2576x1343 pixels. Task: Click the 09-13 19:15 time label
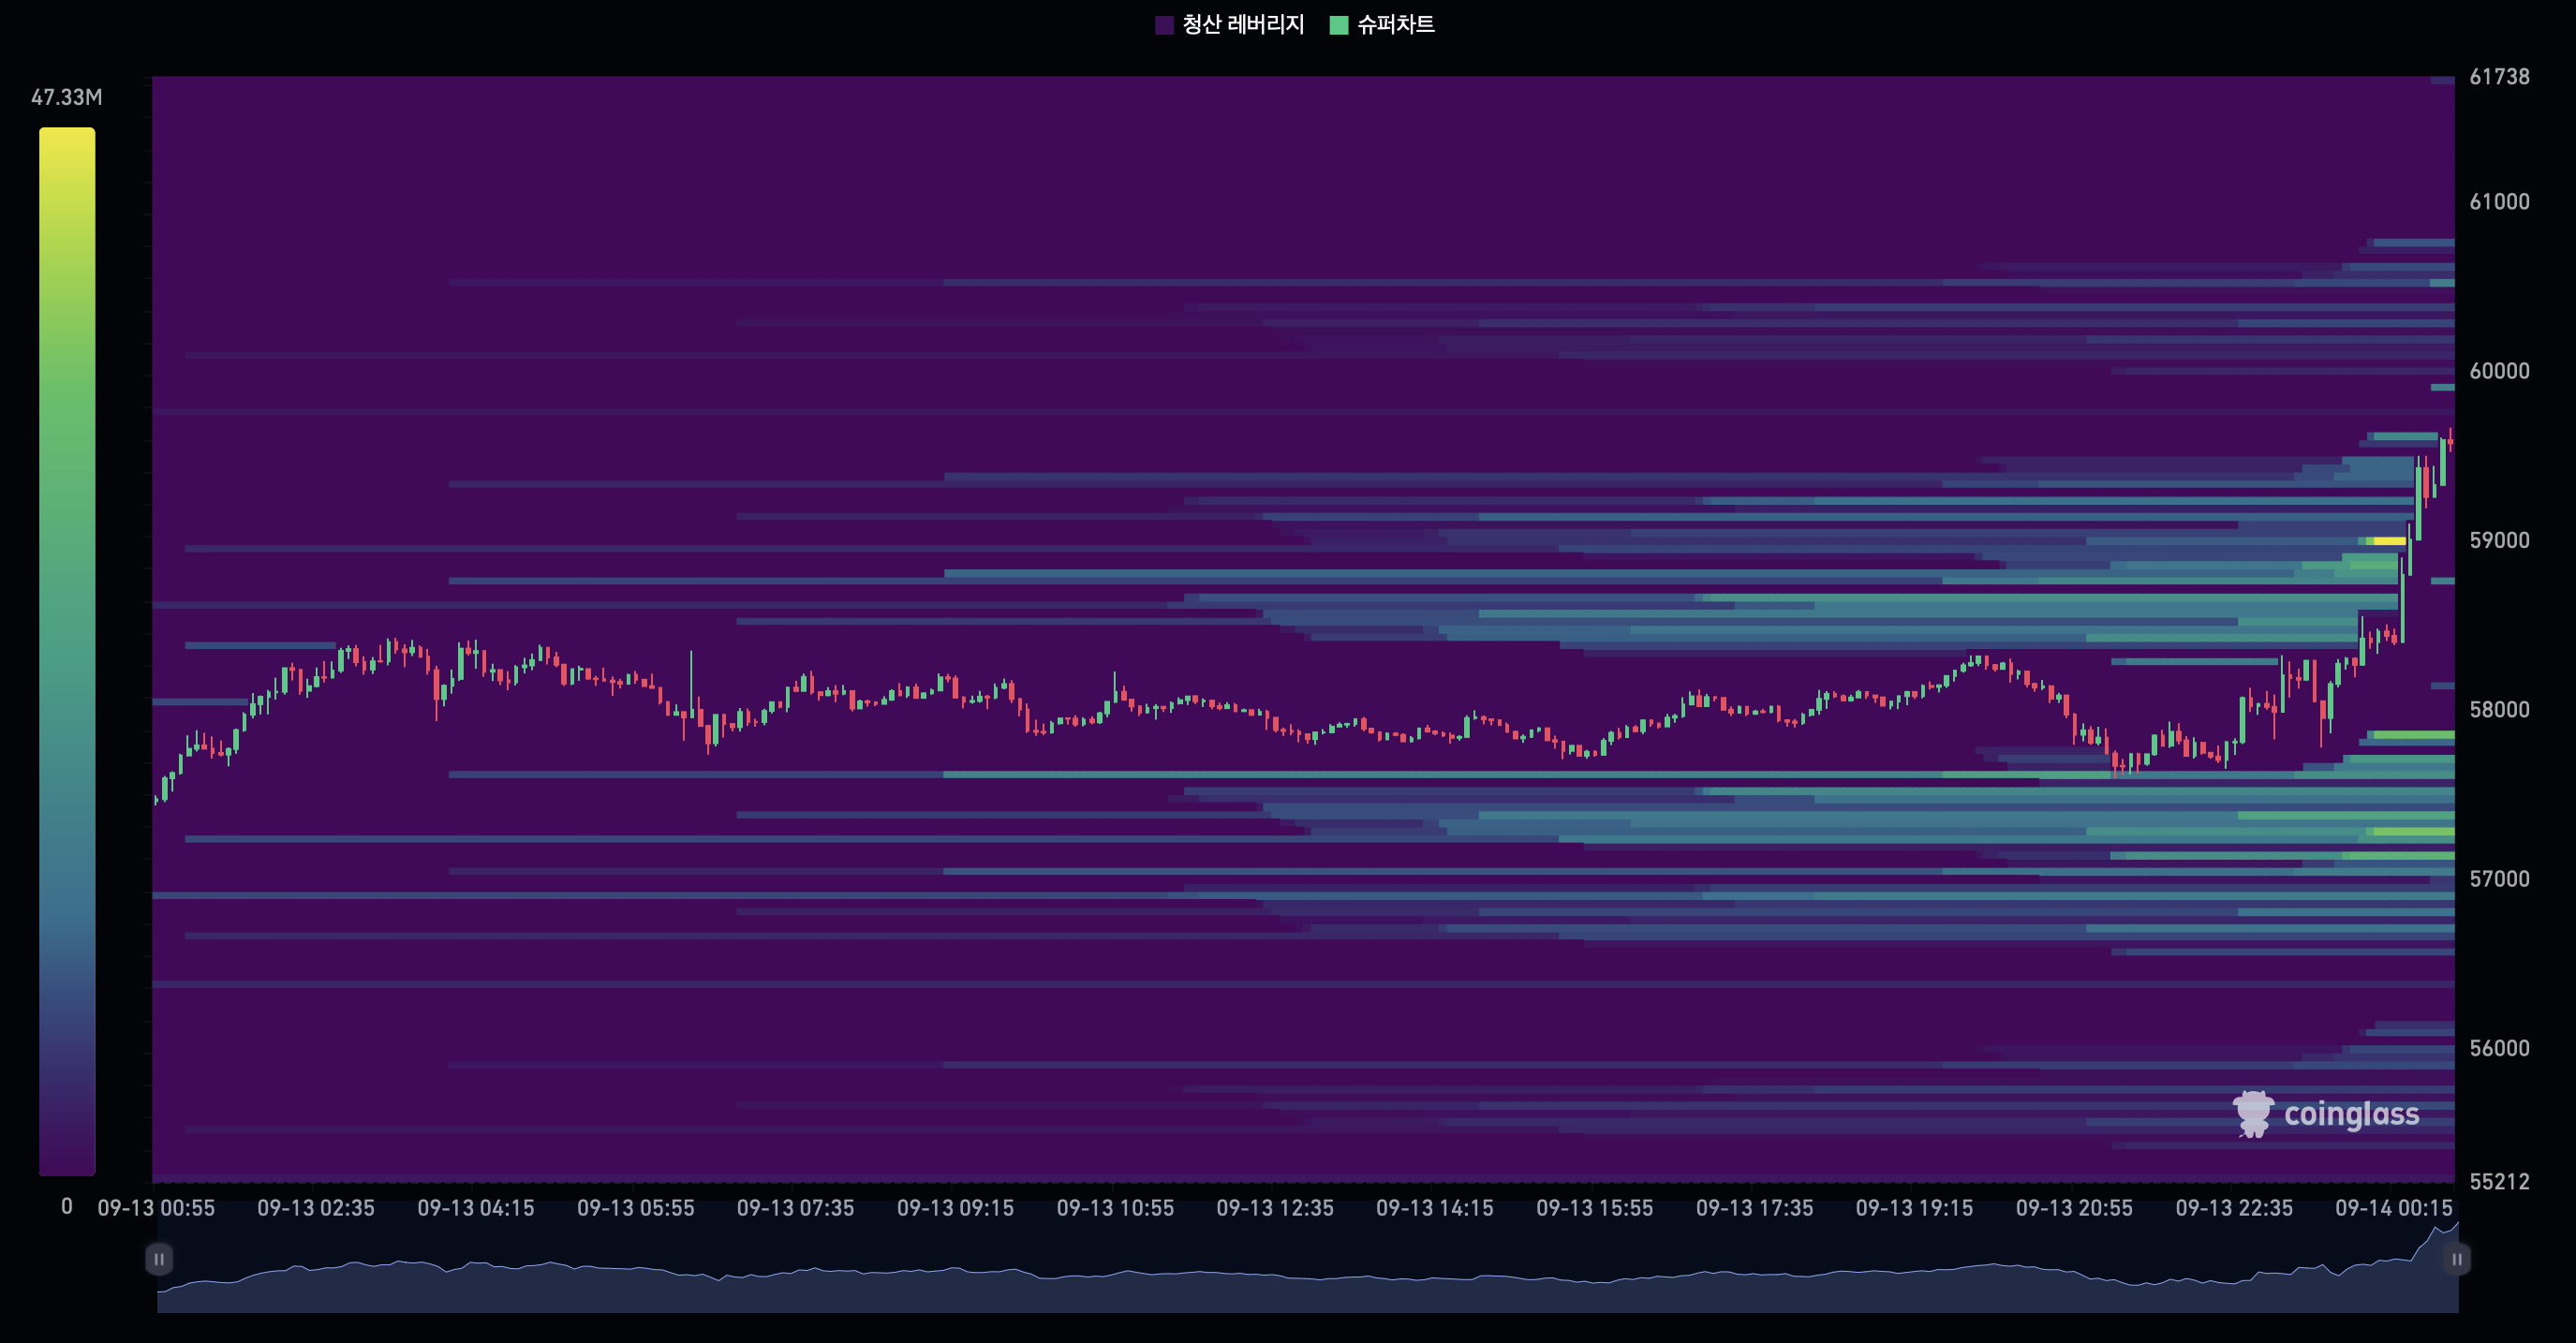(1915, 1208)
